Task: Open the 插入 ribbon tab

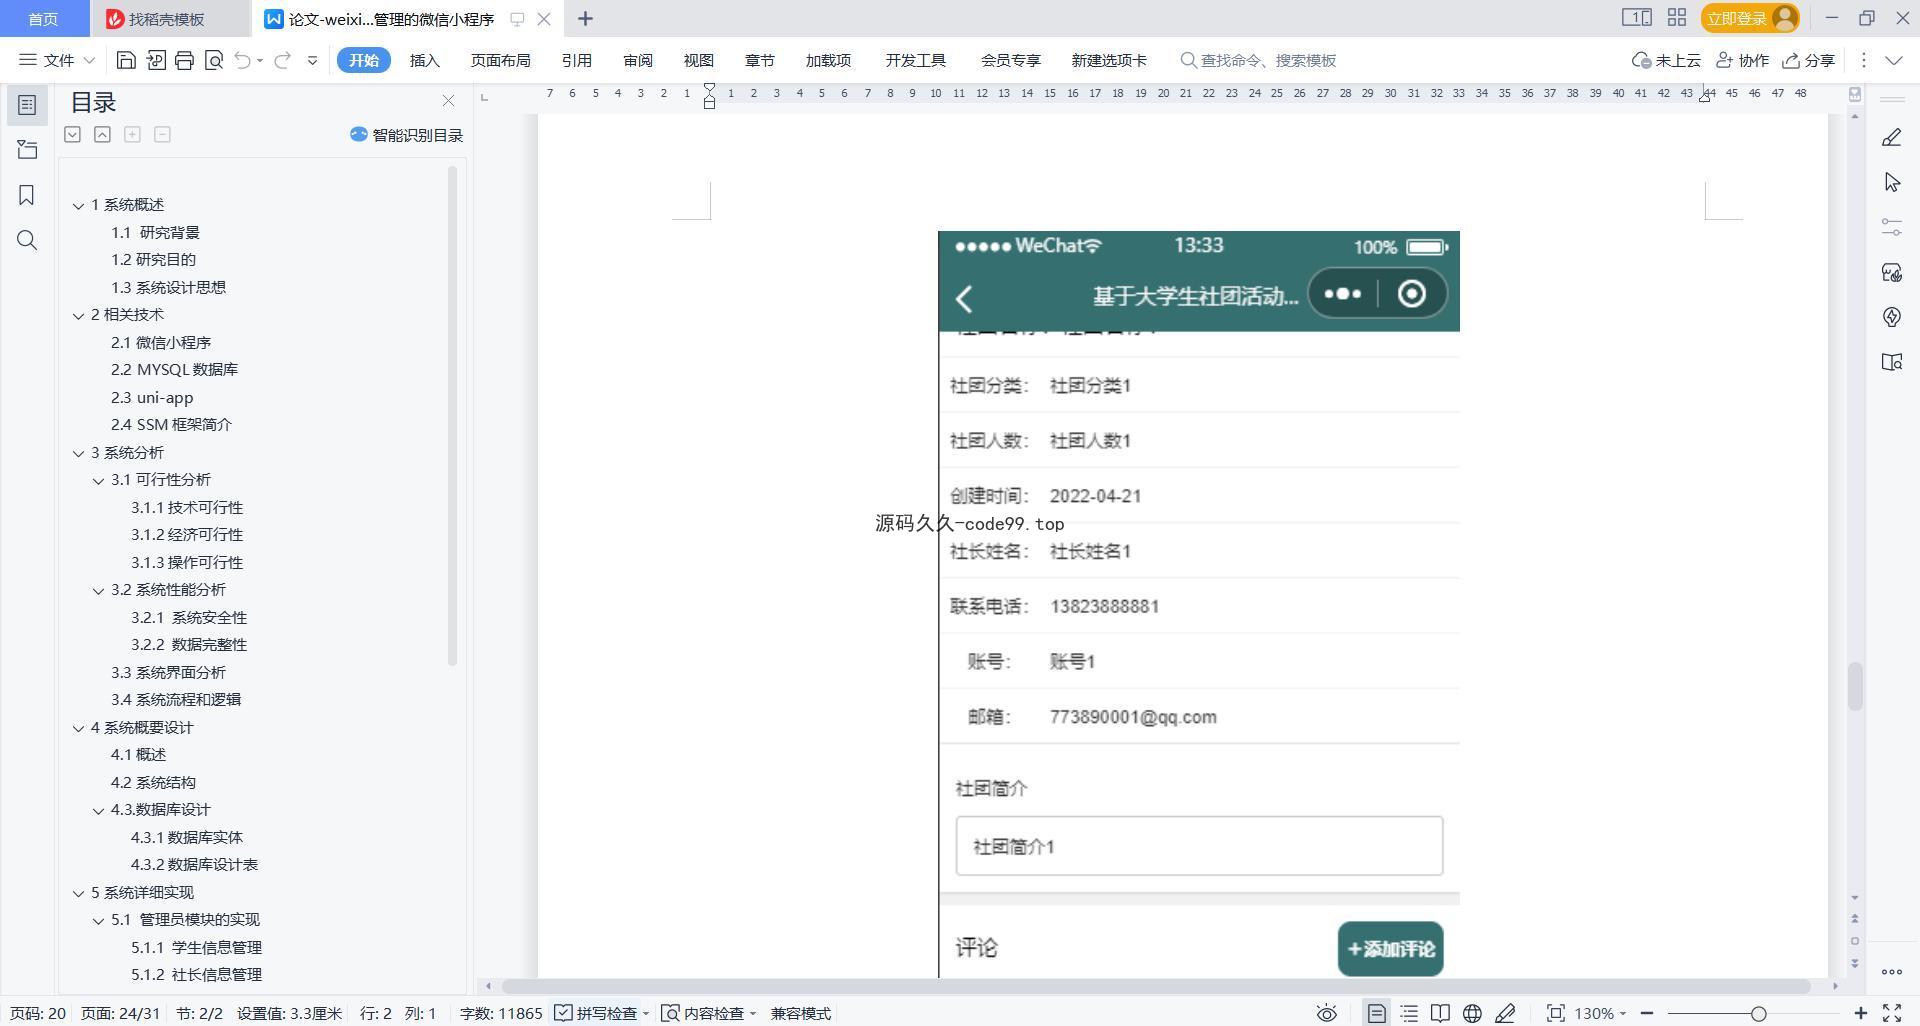Action: point(424,60)
